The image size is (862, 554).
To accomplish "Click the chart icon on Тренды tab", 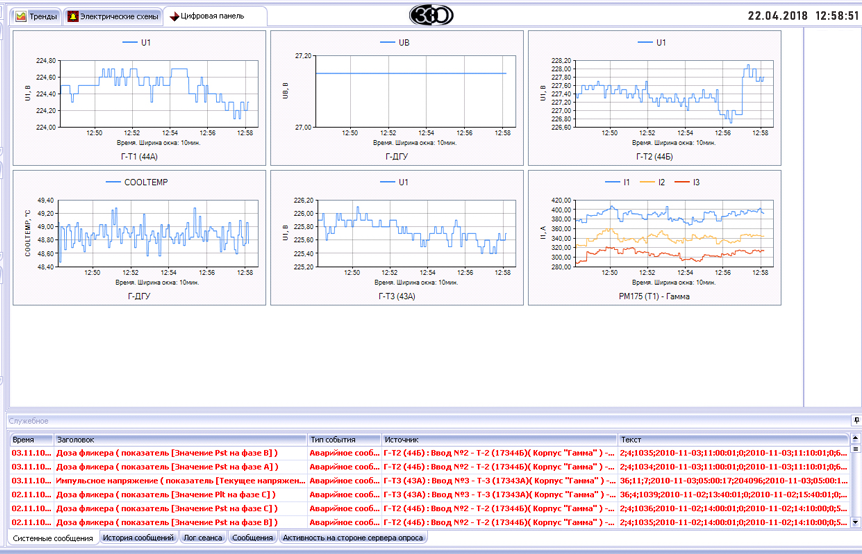I will 21,16.
